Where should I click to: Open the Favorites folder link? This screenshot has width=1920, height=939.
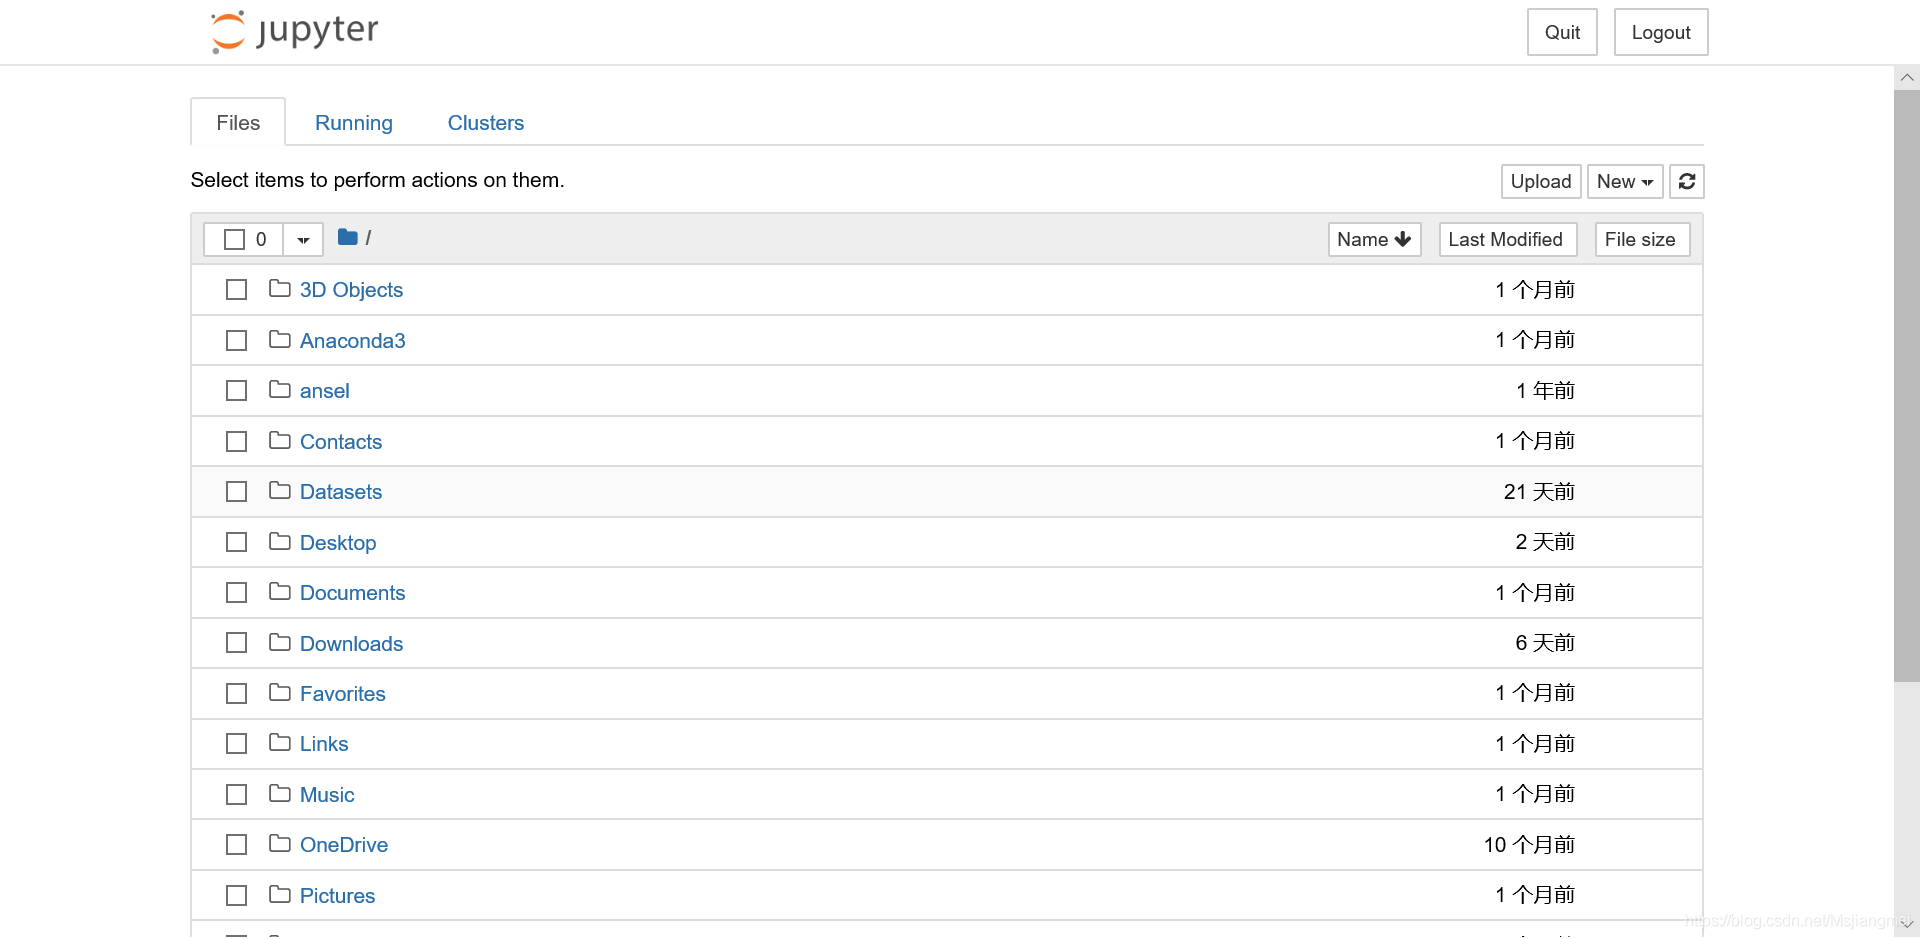point(342,694)
